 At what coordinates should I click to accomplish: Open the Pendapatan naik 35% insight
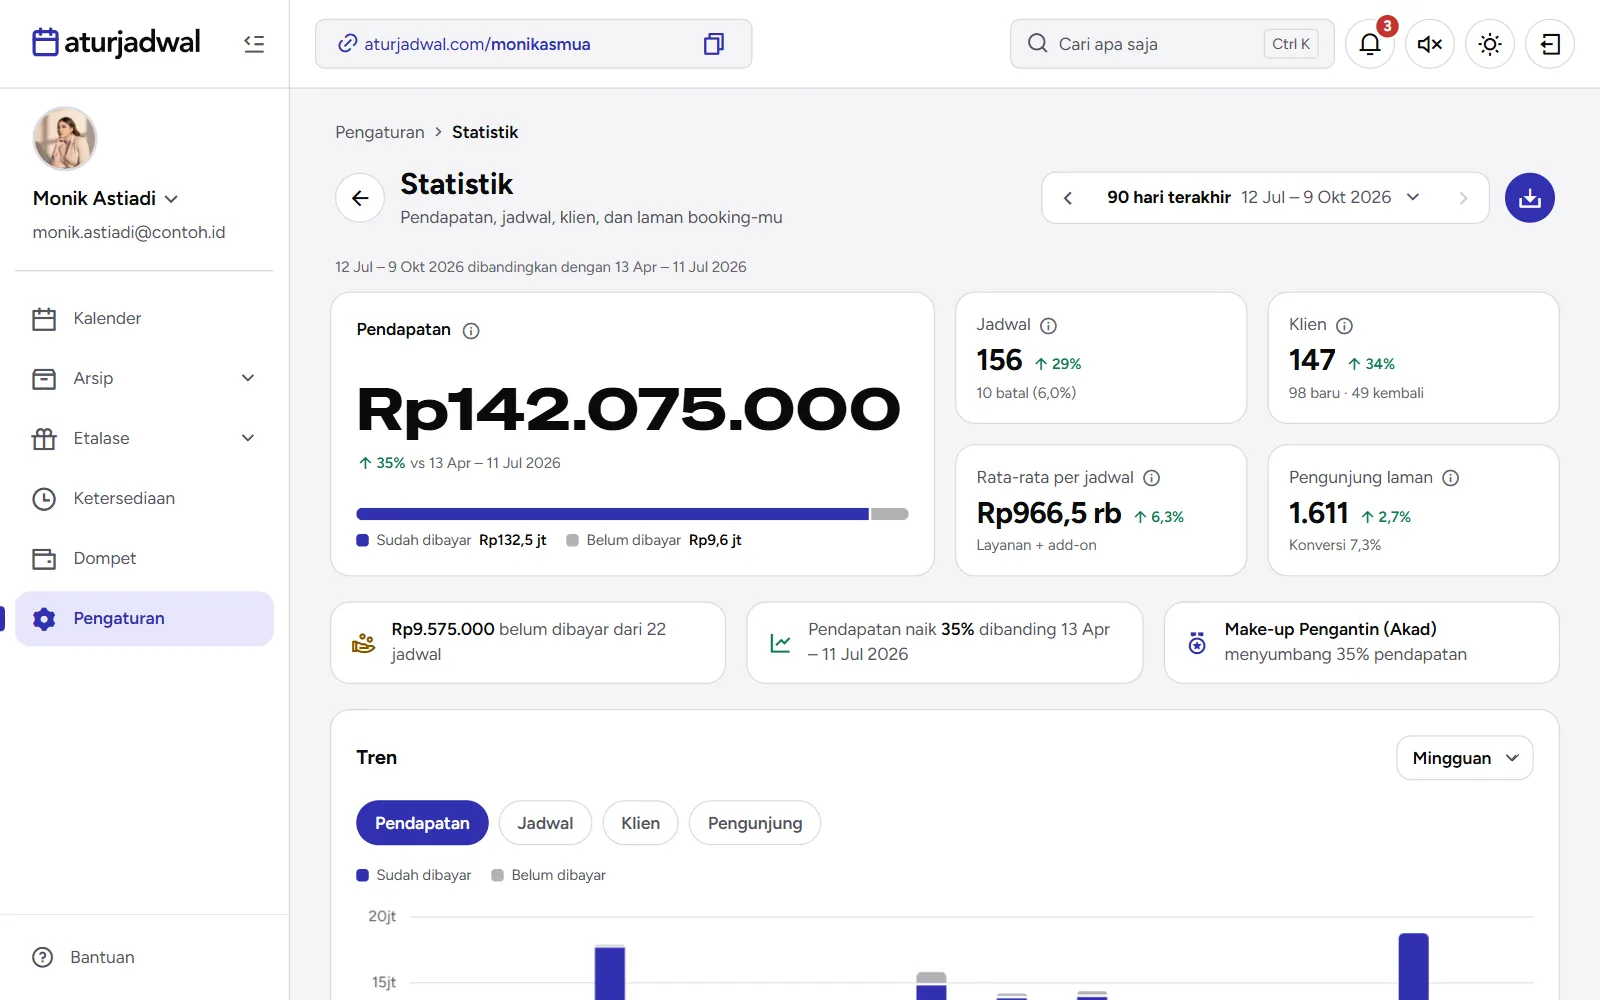[945, 643]
